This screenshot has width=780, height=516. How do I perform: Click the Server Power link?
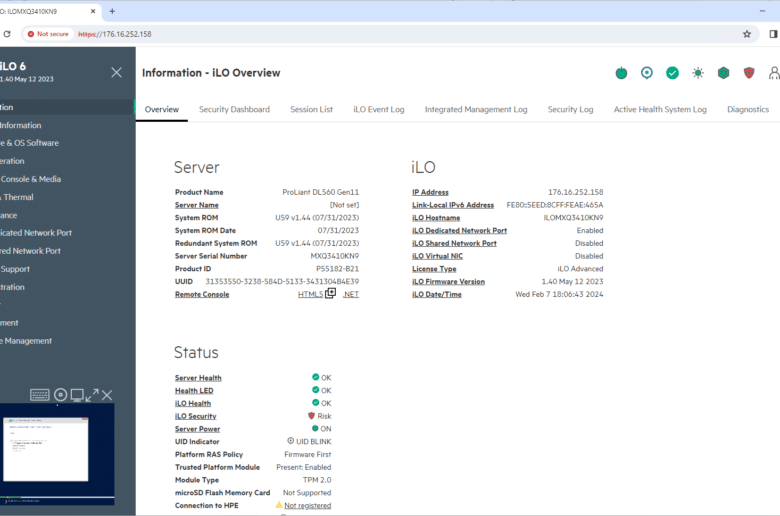tap(197, 429)
